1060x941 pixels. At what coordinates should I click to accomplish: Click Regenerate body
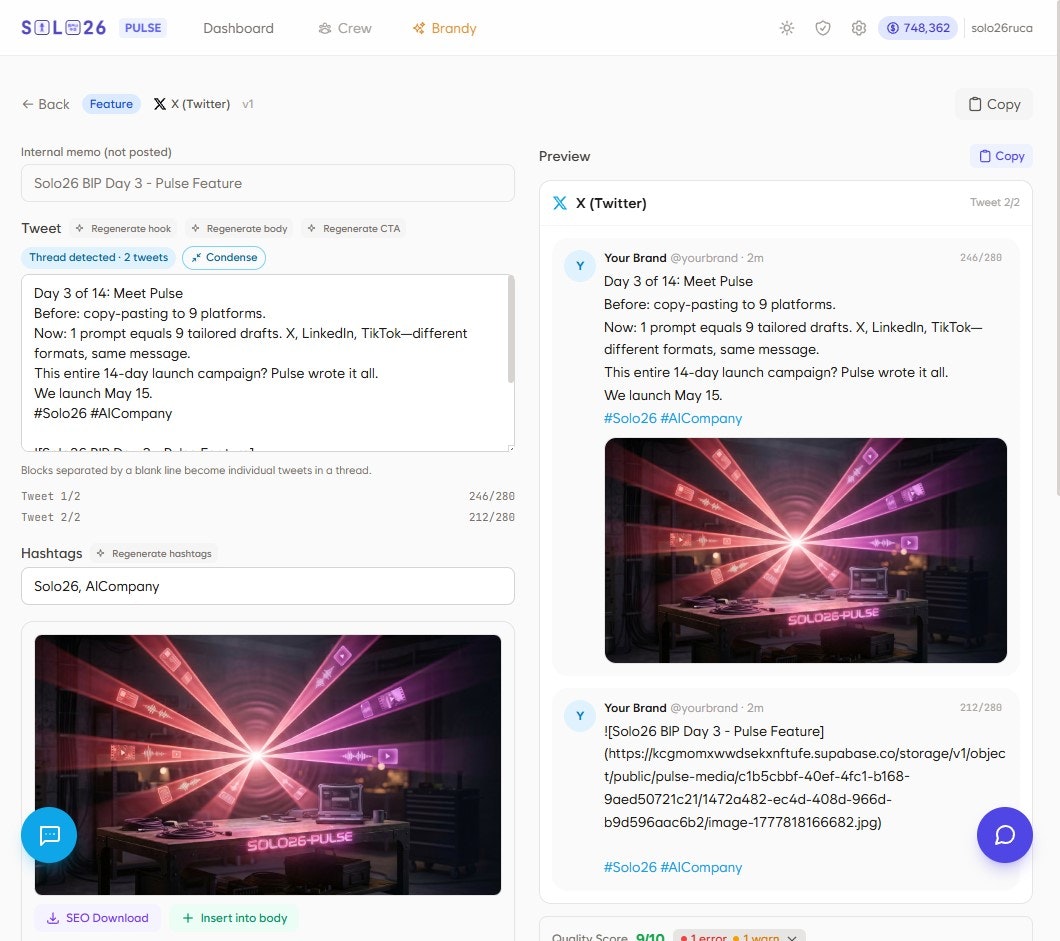point(239,228)
